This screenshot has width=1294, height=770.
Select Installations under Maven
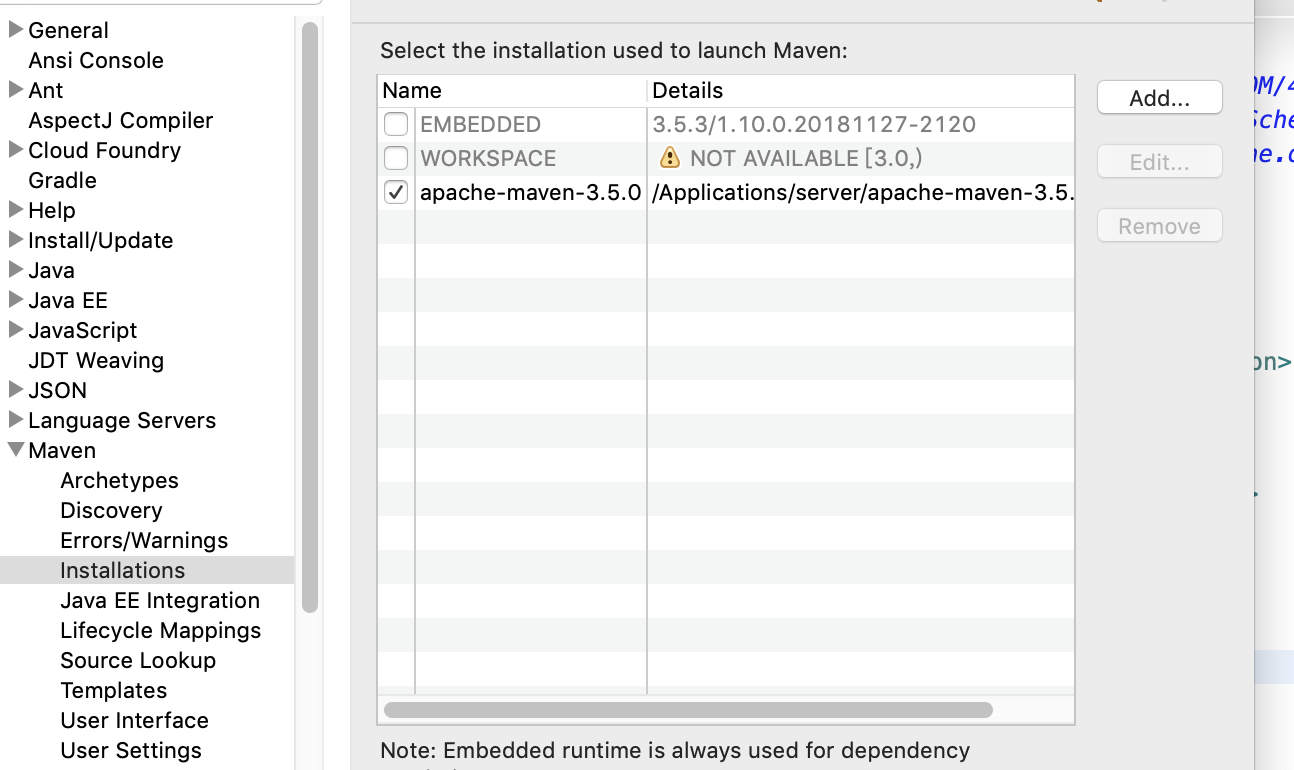123,570
